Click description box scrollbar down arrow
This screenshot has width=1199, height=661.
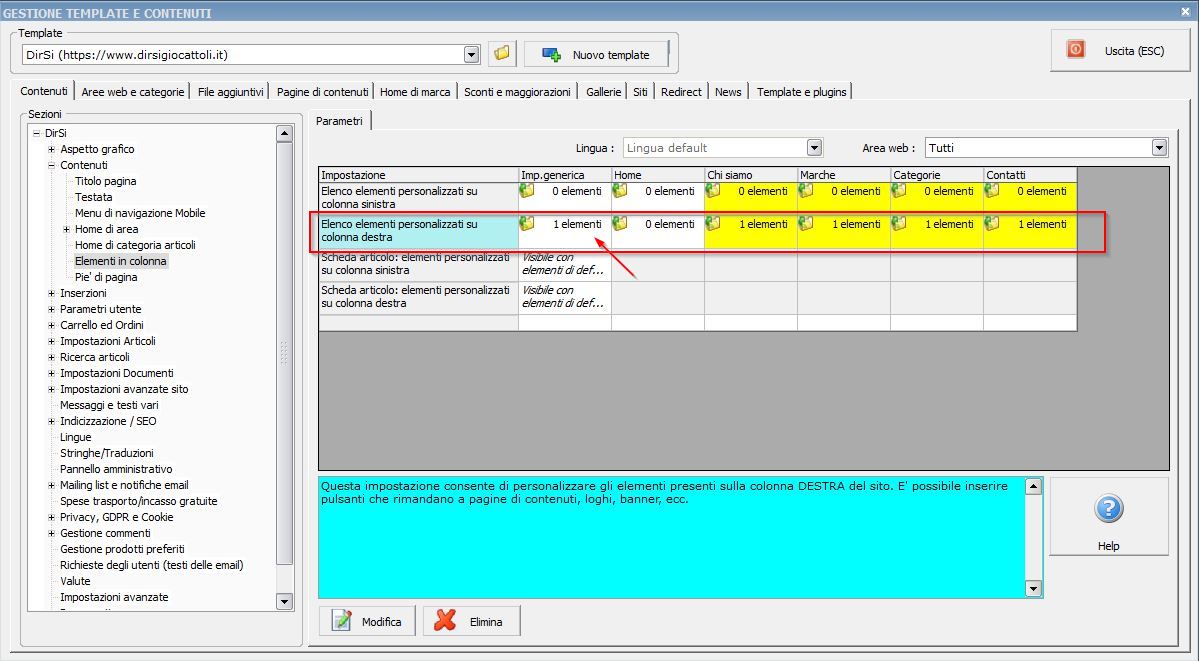click(1034, 589)
